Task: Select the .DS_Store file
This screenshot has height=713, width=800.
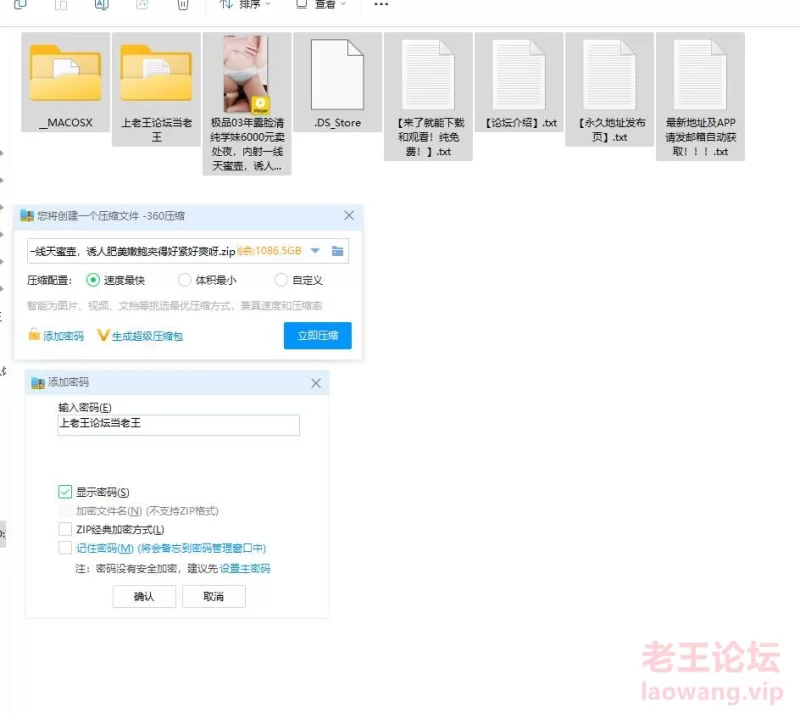Action: (x=337, y=82)
